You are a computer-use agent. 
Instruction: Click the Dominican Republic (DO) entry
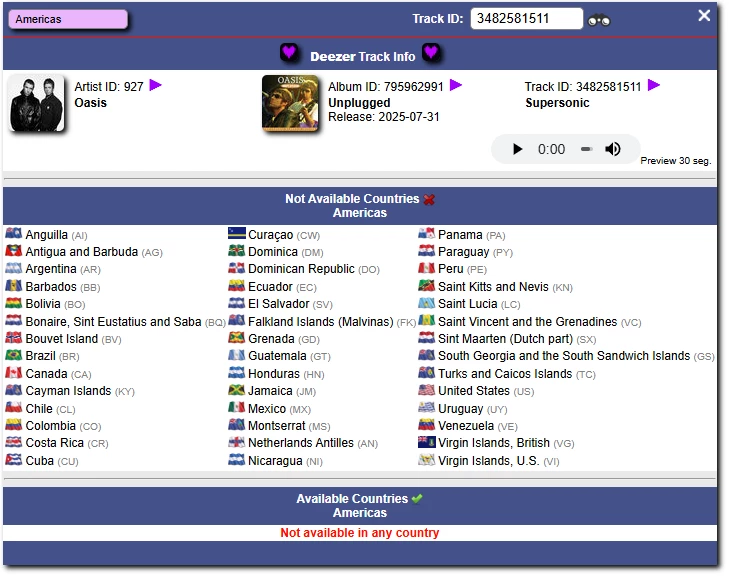304,269
